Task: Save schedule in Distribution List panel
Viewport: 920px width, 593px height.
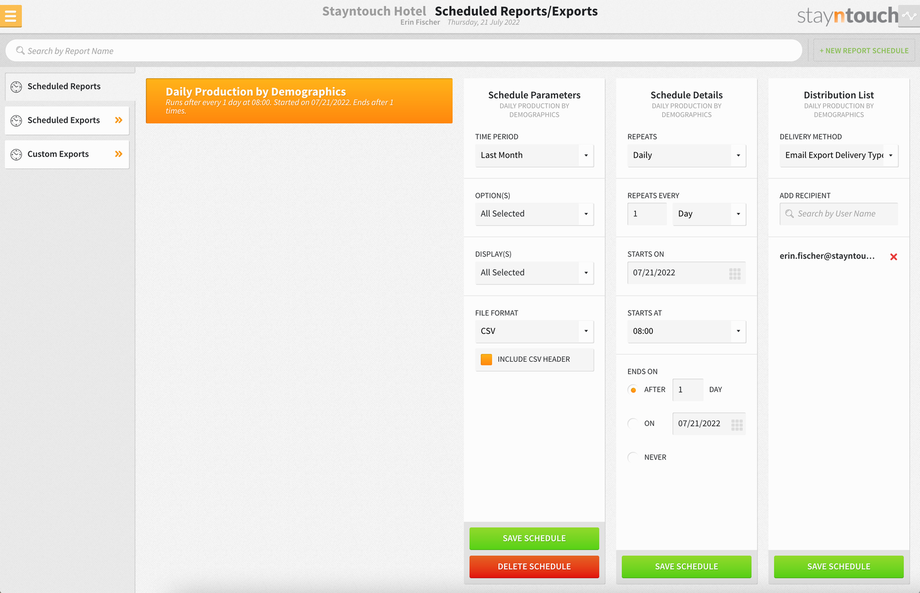Action: click(838, 567)
